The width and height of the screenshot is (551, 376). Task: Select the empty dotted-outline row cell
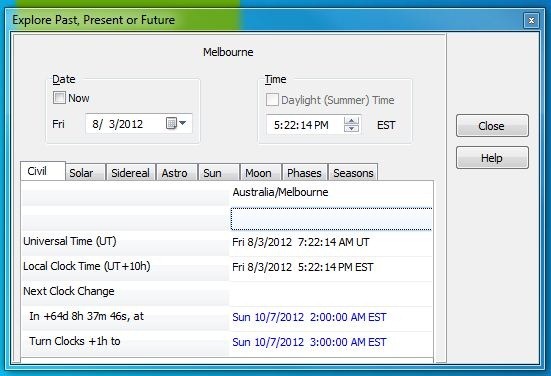(331, 219)
